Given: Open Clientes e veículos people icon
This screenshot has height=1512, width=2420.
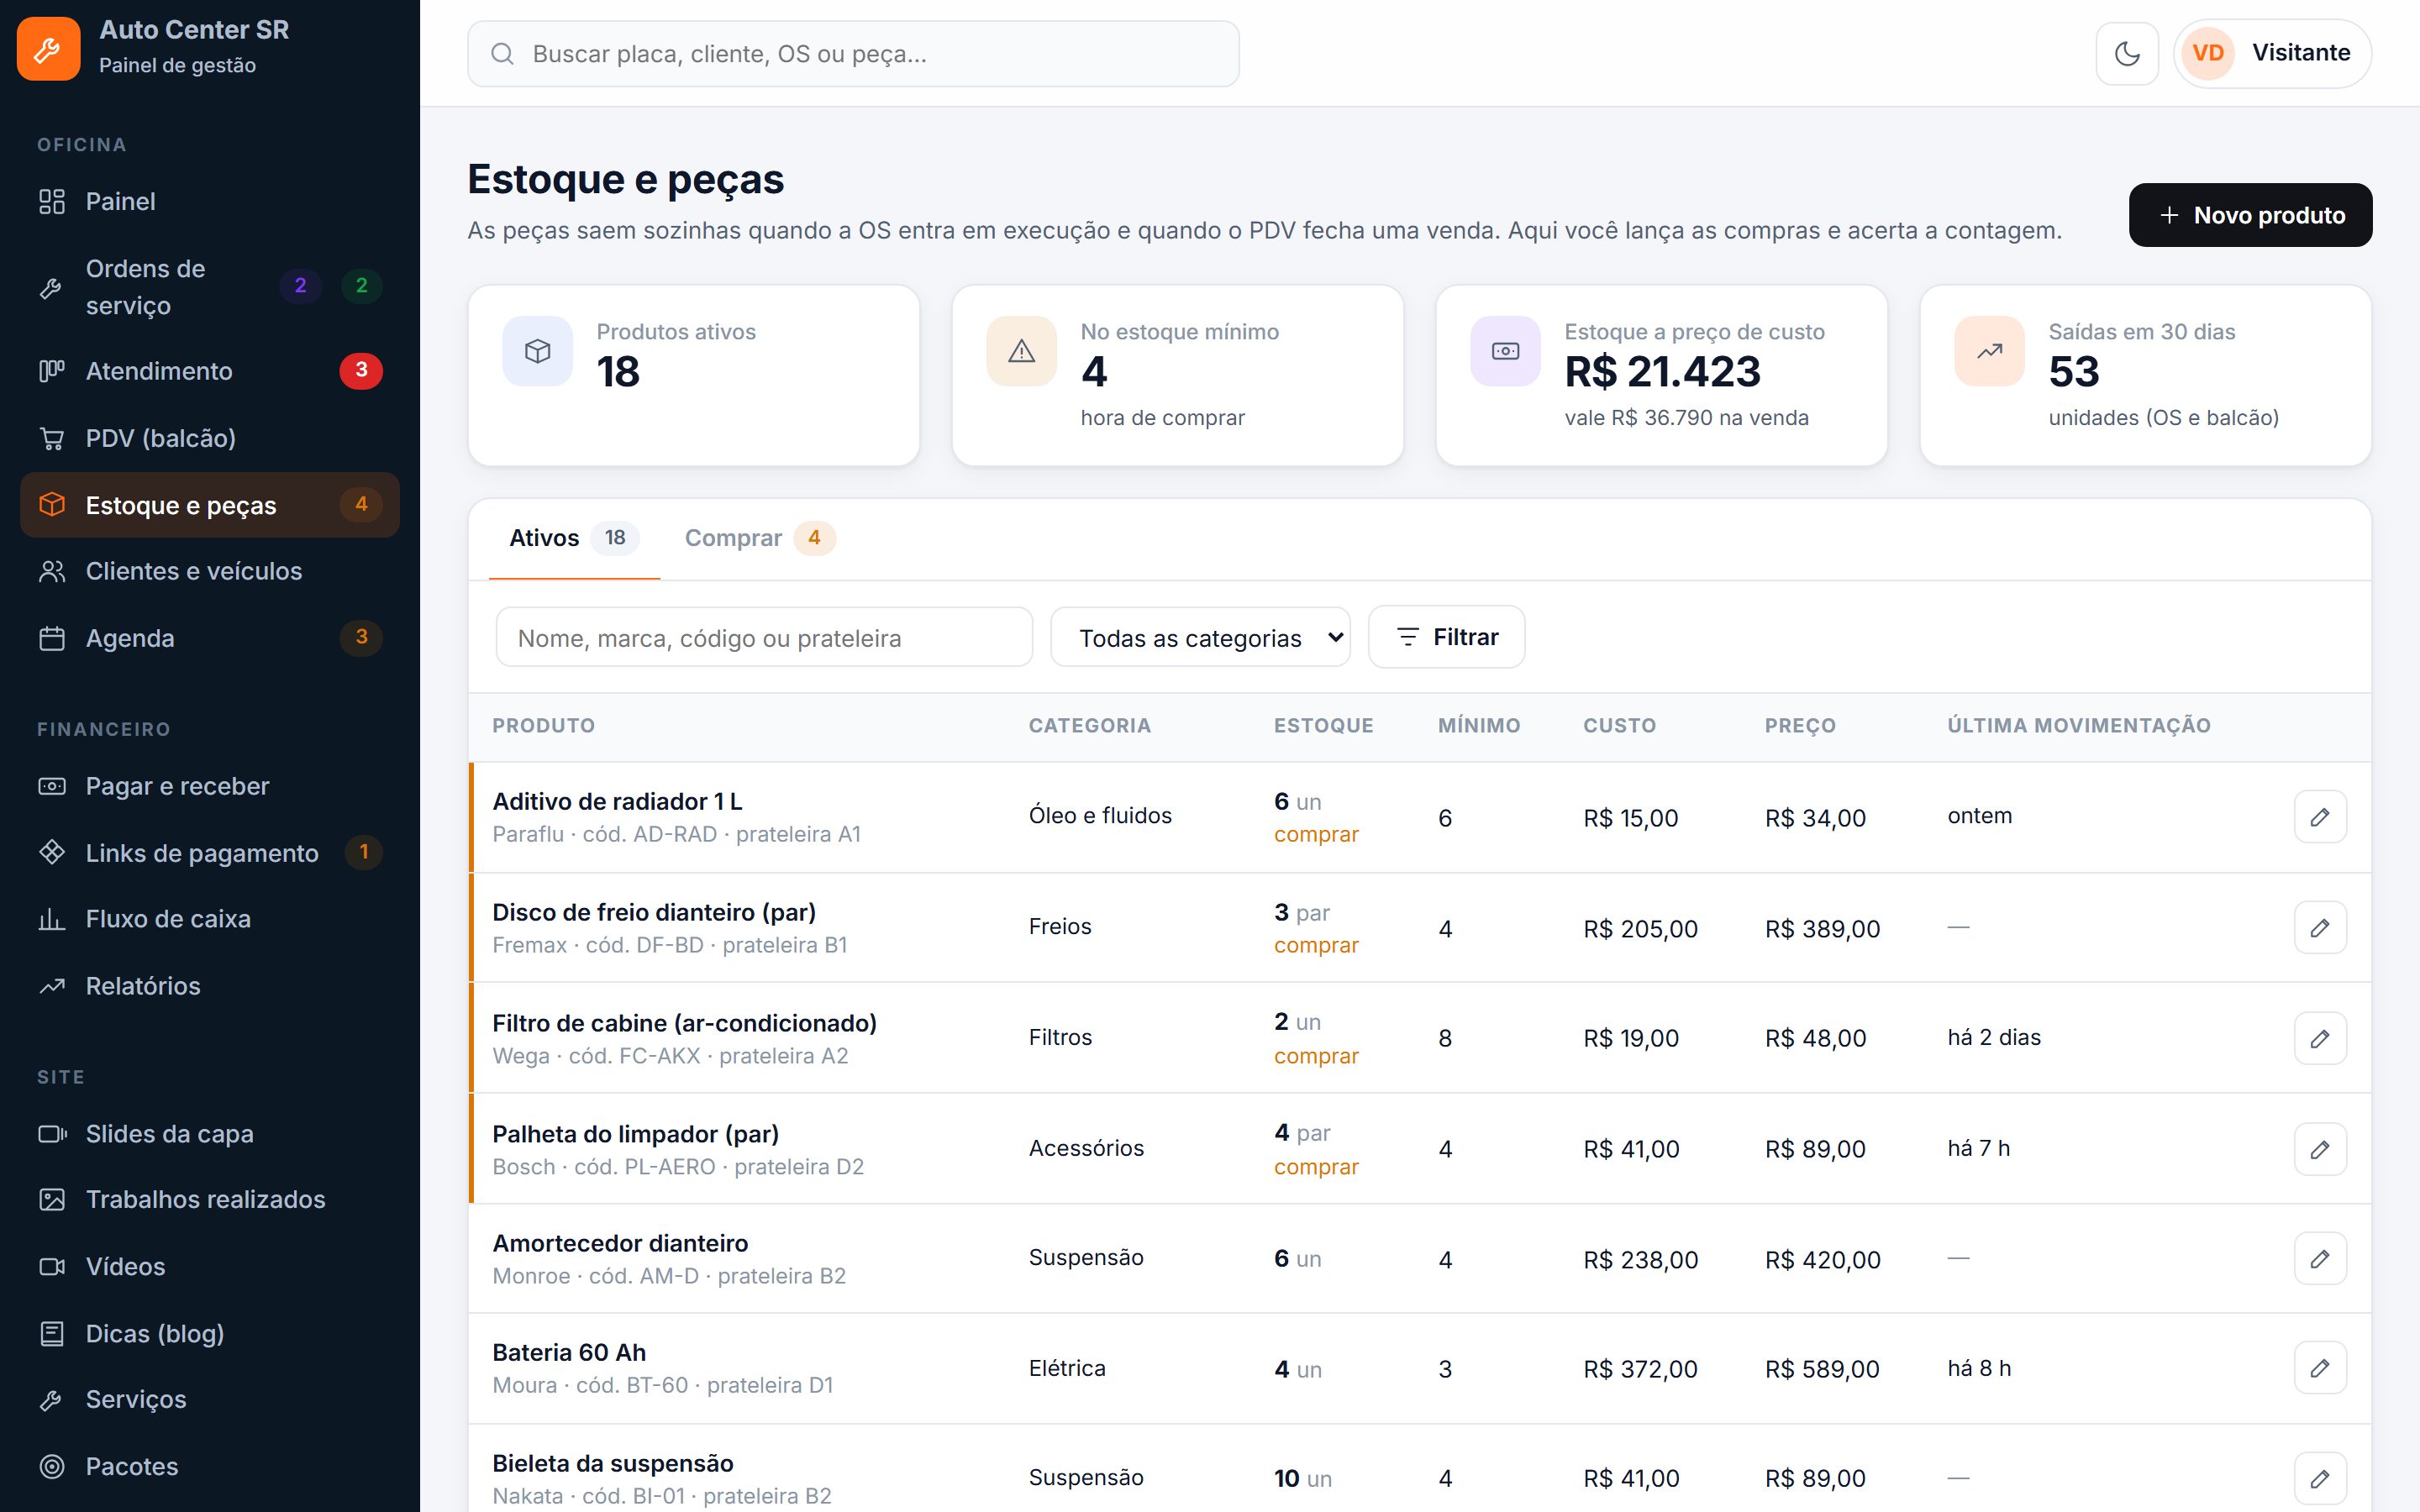Looking at the screenshot, I should coord(52,571).
